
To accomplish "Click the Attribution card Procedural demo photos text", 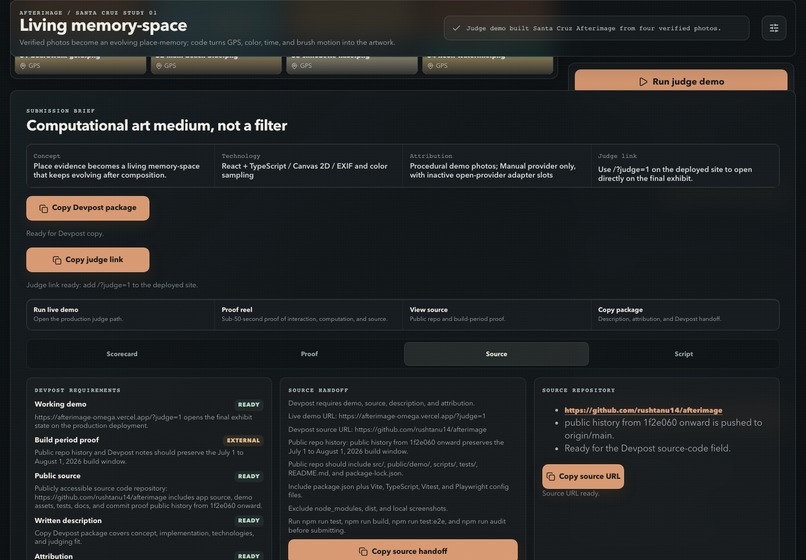I will click(492, 171).
